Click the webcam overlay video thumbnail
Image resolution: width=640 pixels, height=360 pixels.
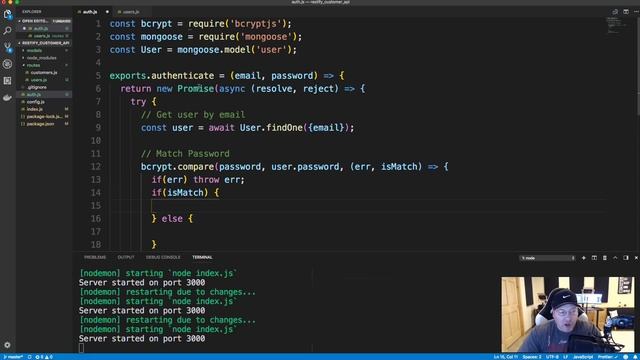pyautogui.click(x=568, y=314)
